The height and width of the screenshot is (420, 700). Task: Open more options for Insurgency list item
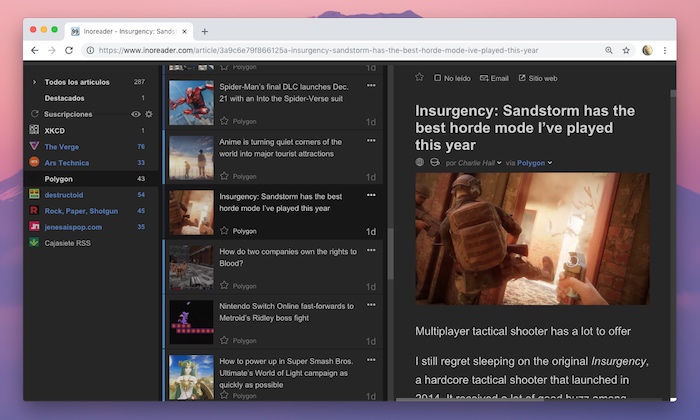pyautogui.click(x=371, y=195)
